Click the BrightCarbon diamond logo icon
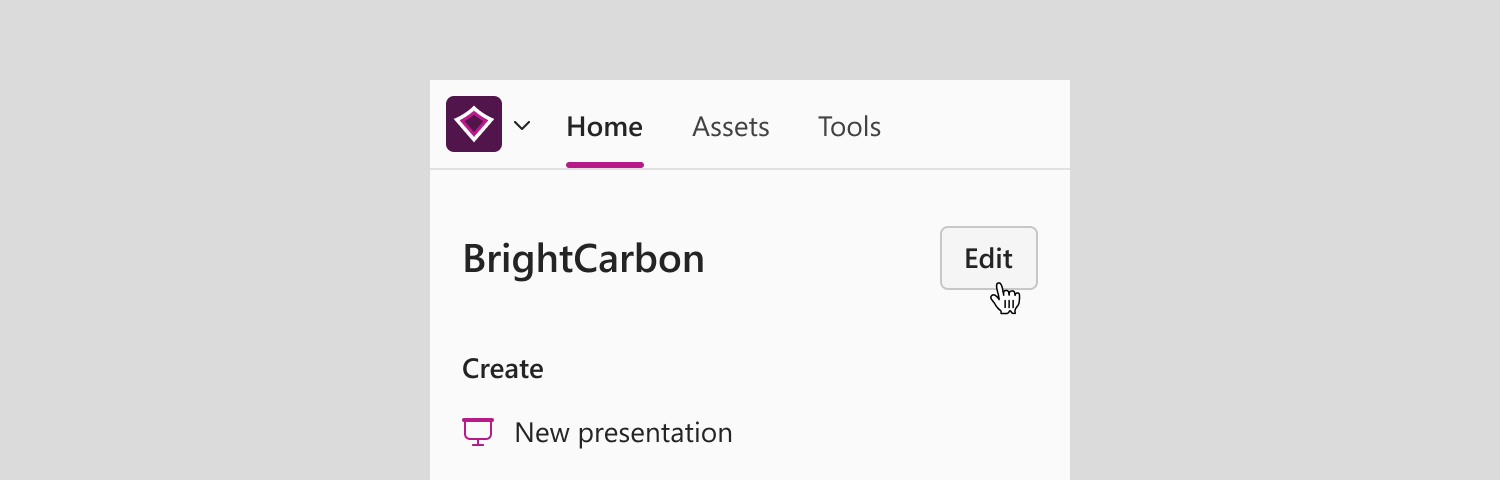 tap(474, 124)
